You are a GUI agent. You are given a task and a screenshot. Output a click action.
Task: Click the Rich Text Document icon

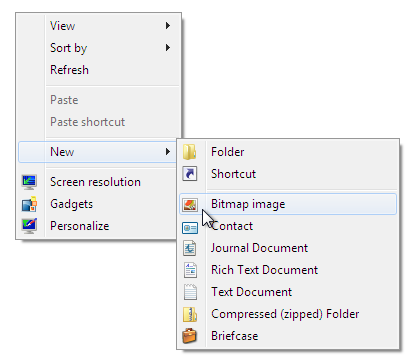tap(190, 270)
